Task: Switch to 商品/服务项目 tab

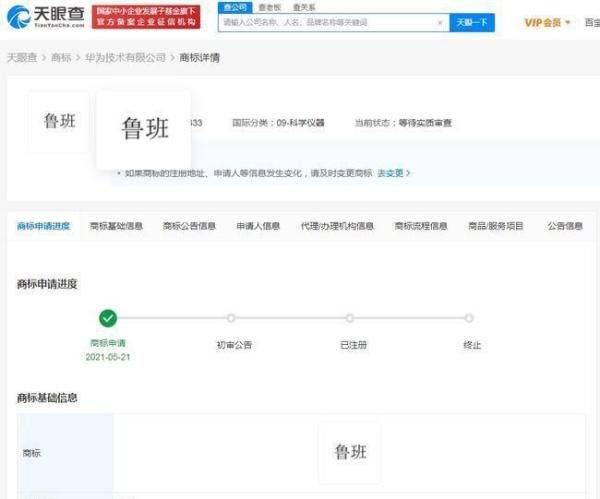Action: (496, 226)
